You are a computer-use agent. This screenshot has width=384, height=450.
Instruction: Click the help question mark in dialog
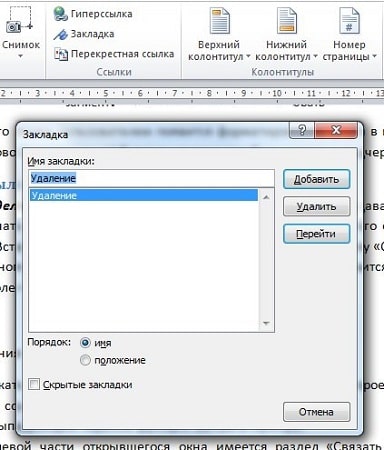pos(302,130)
